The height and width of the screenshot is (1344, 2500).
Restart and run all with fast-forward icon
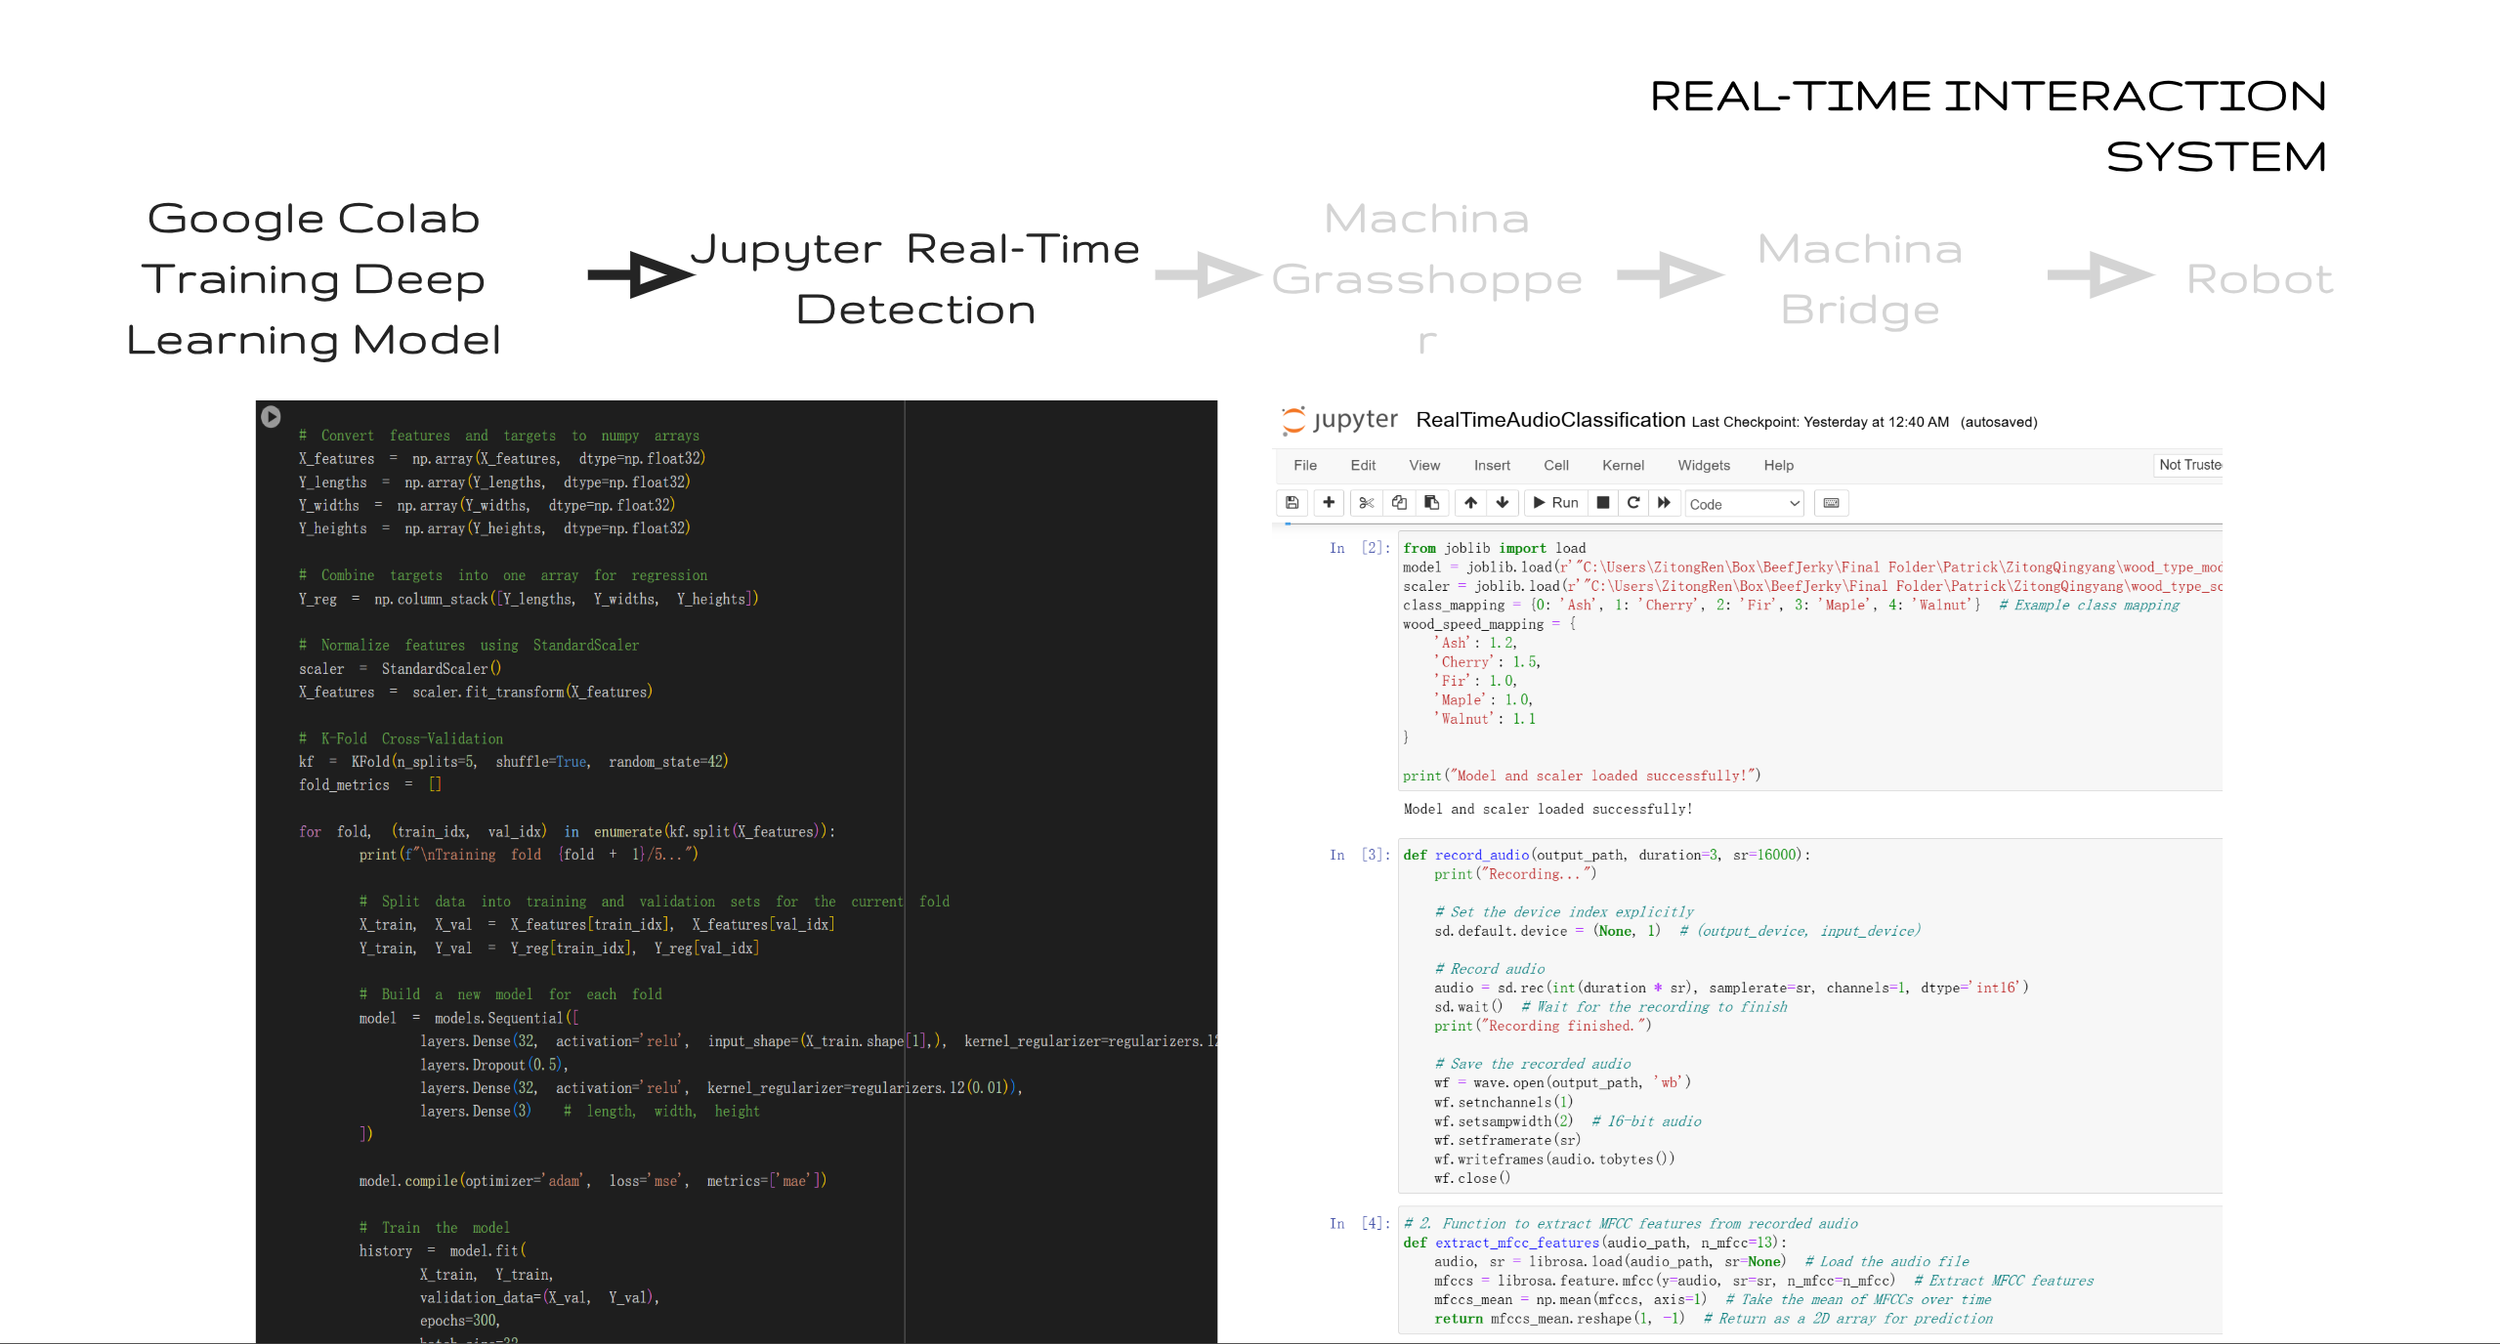pos(1664,503)
